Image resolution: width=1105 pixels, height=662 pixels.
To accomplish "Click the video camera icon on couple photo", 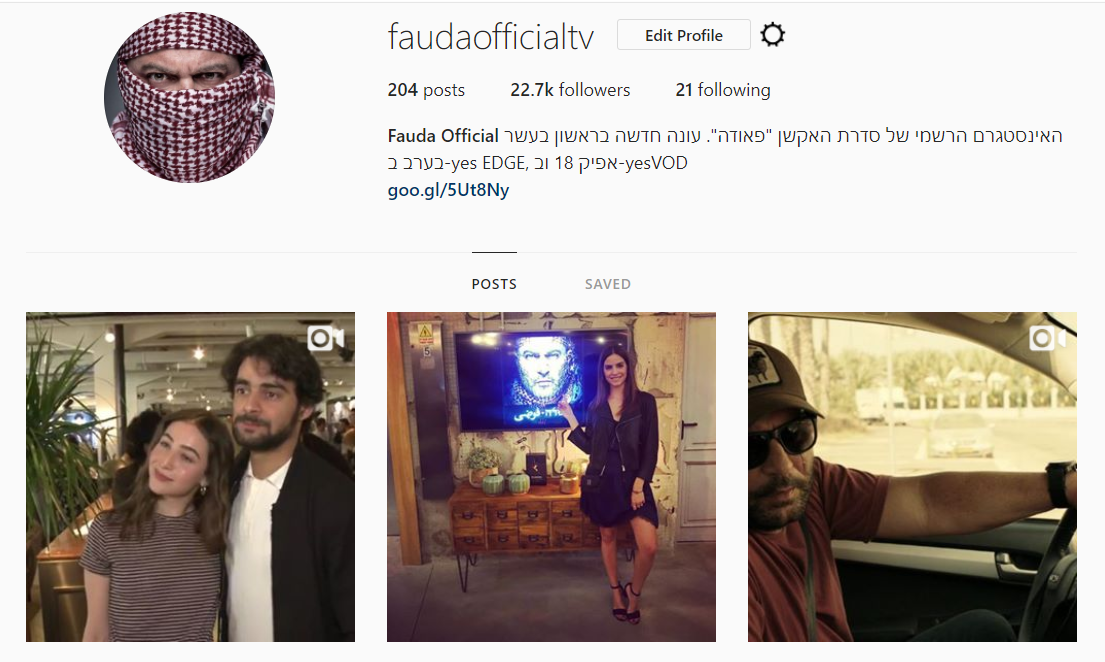I will [325, 338].
